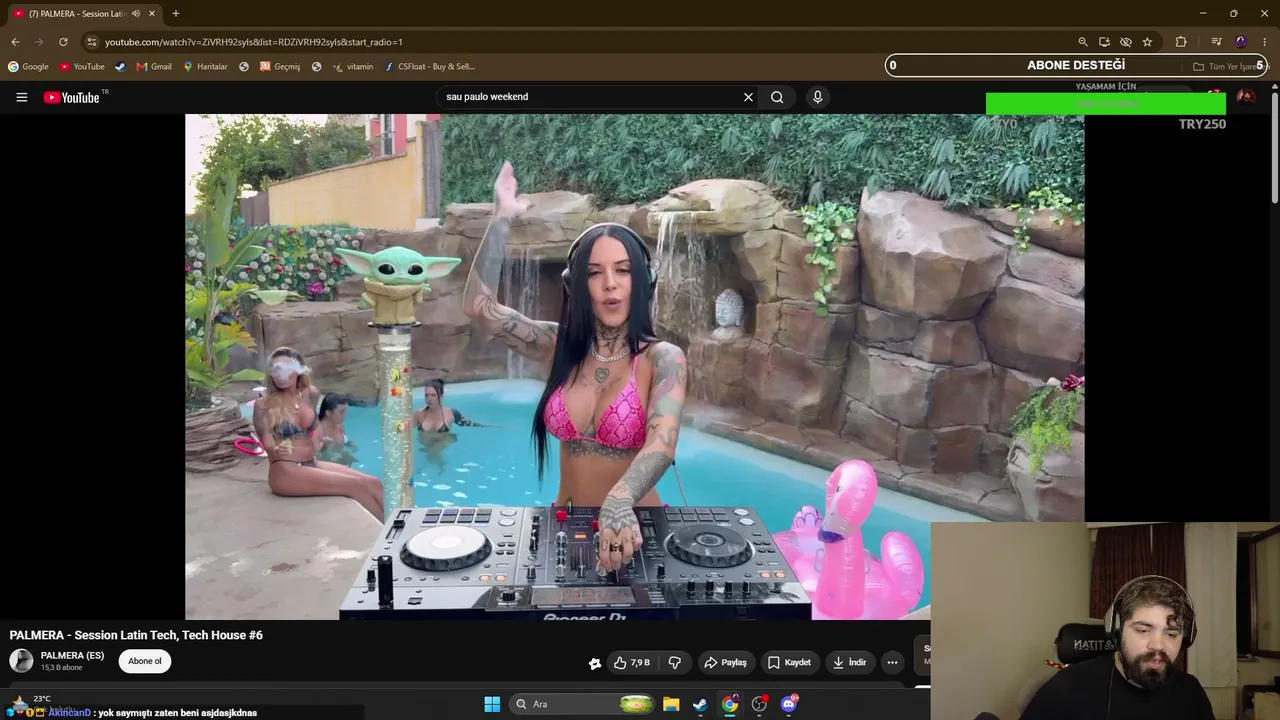Go forward in browser history
Viewport: 1280px width, 720px height.
pos(39,42)
